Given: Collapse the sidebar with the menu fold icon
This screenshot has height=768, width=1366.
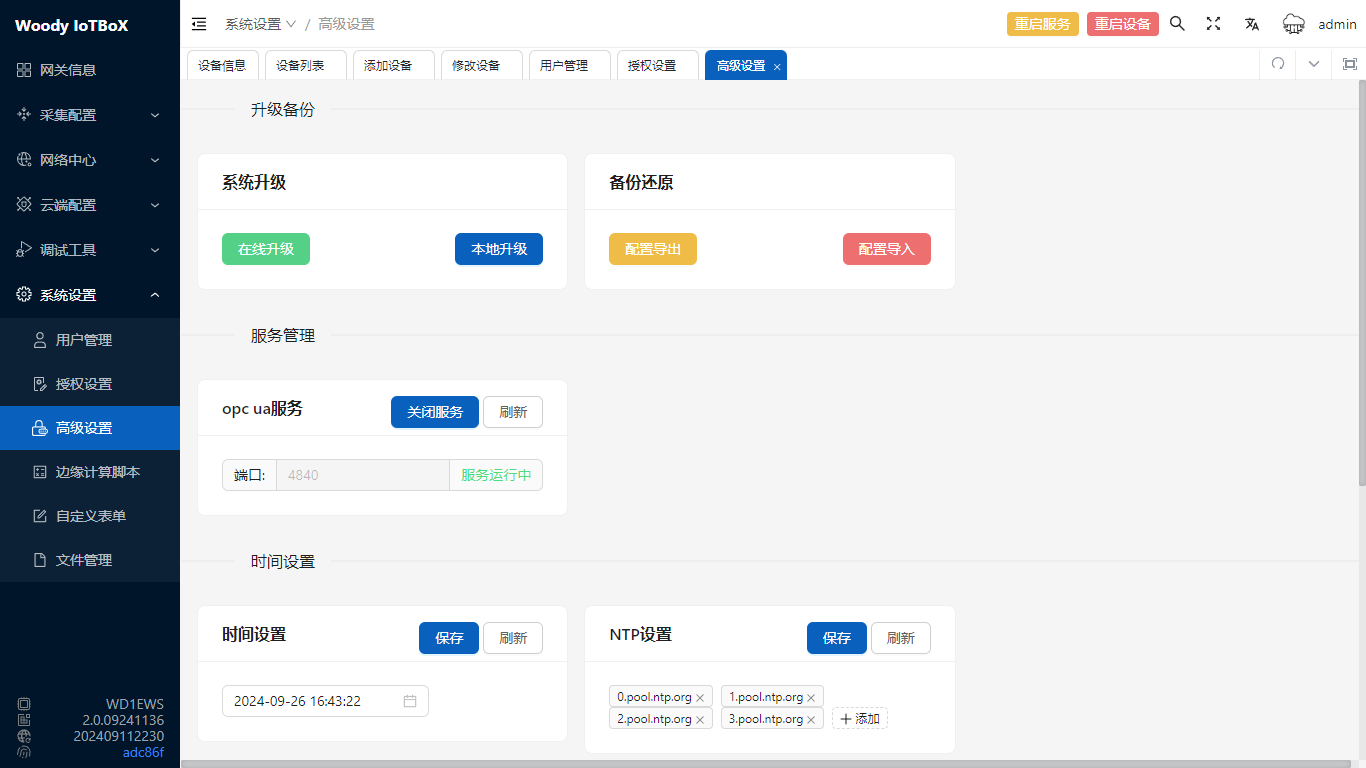Looking at the screenshot, I should (199, 24).
